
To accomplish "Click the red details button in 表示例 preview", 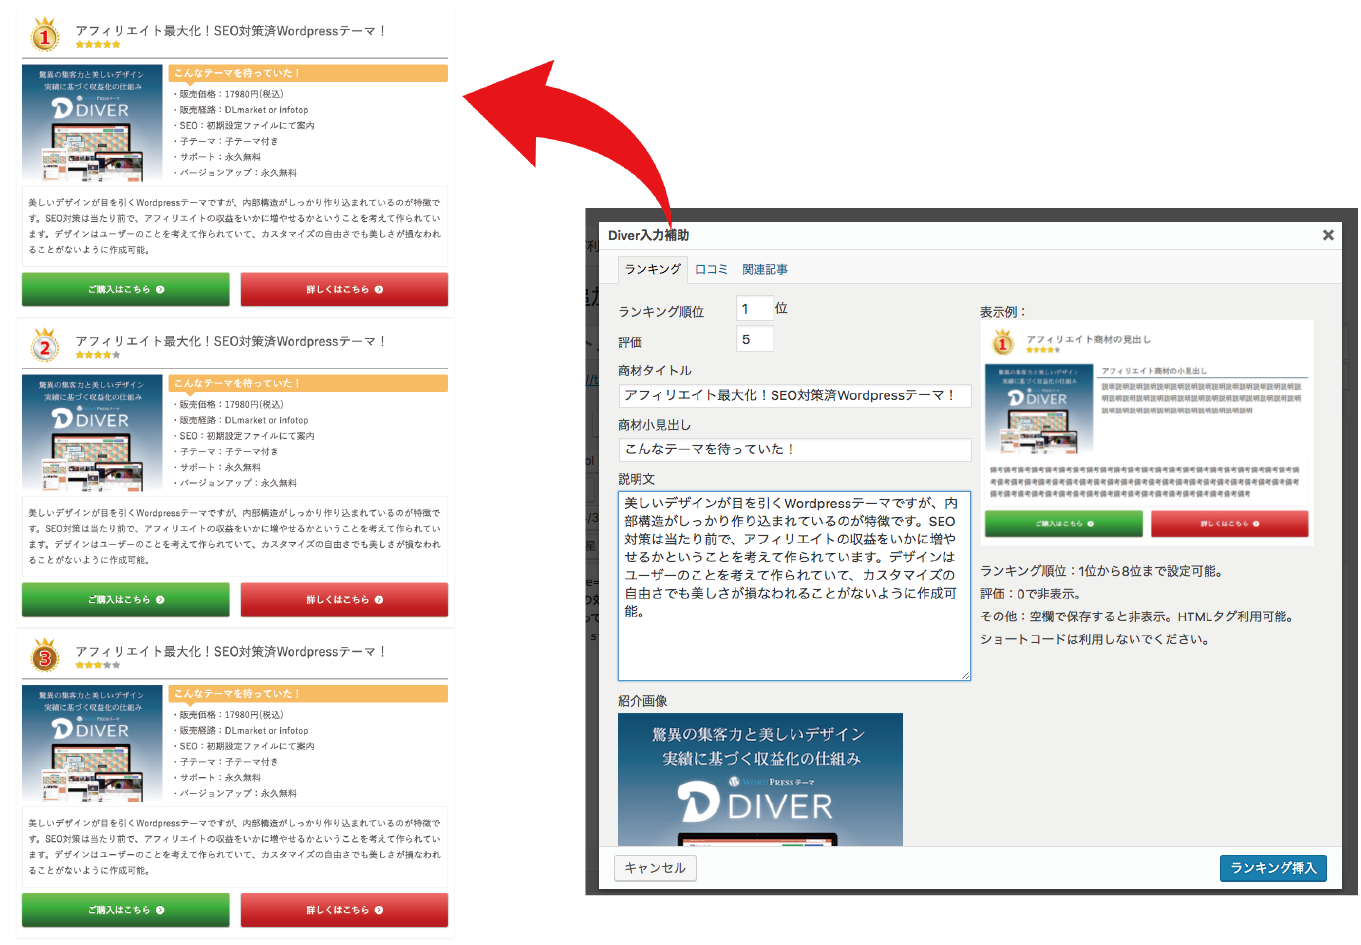I will click(x=1230, y=523).
